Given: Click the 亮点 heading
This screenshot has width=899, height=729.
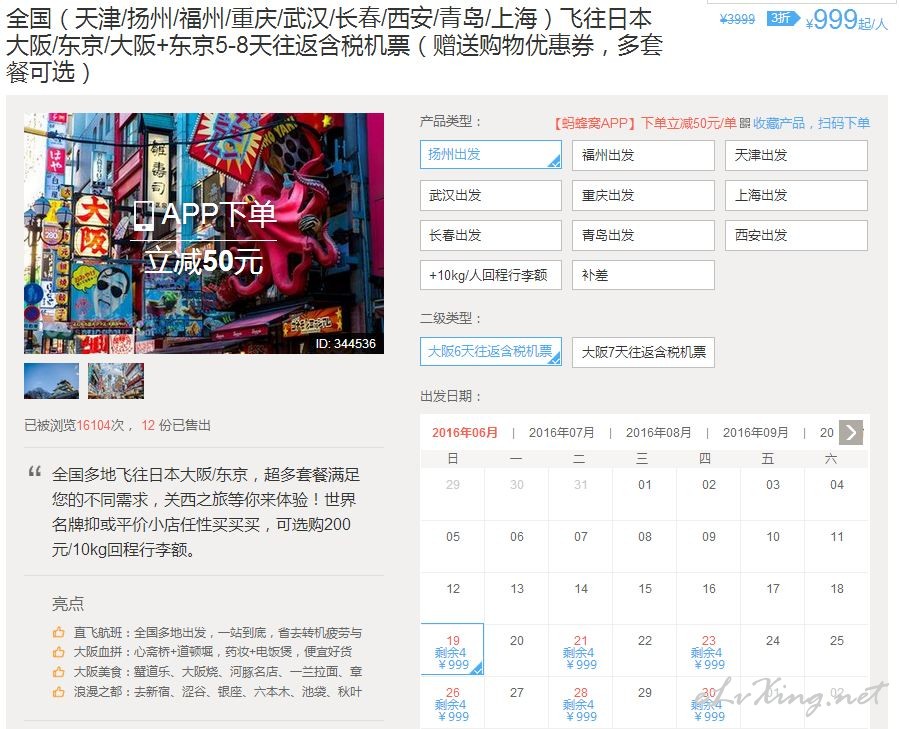Looking at the screenshot, I should [68, 603].
